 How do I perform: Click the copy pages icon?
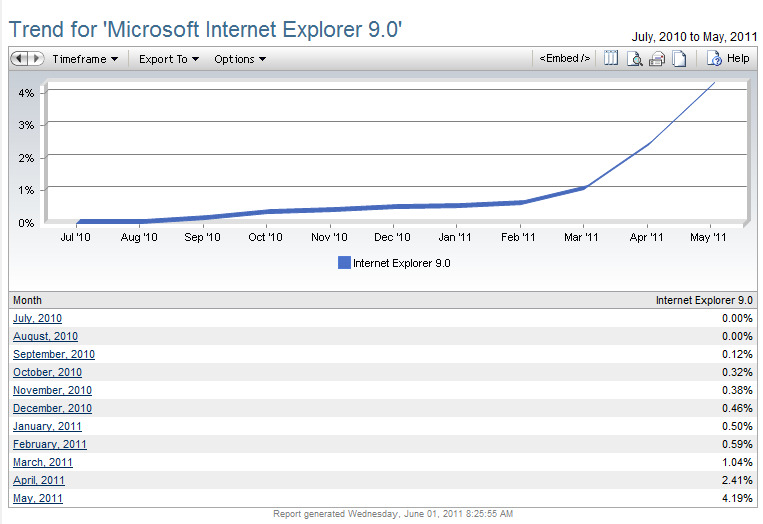(x=679, y=59)
